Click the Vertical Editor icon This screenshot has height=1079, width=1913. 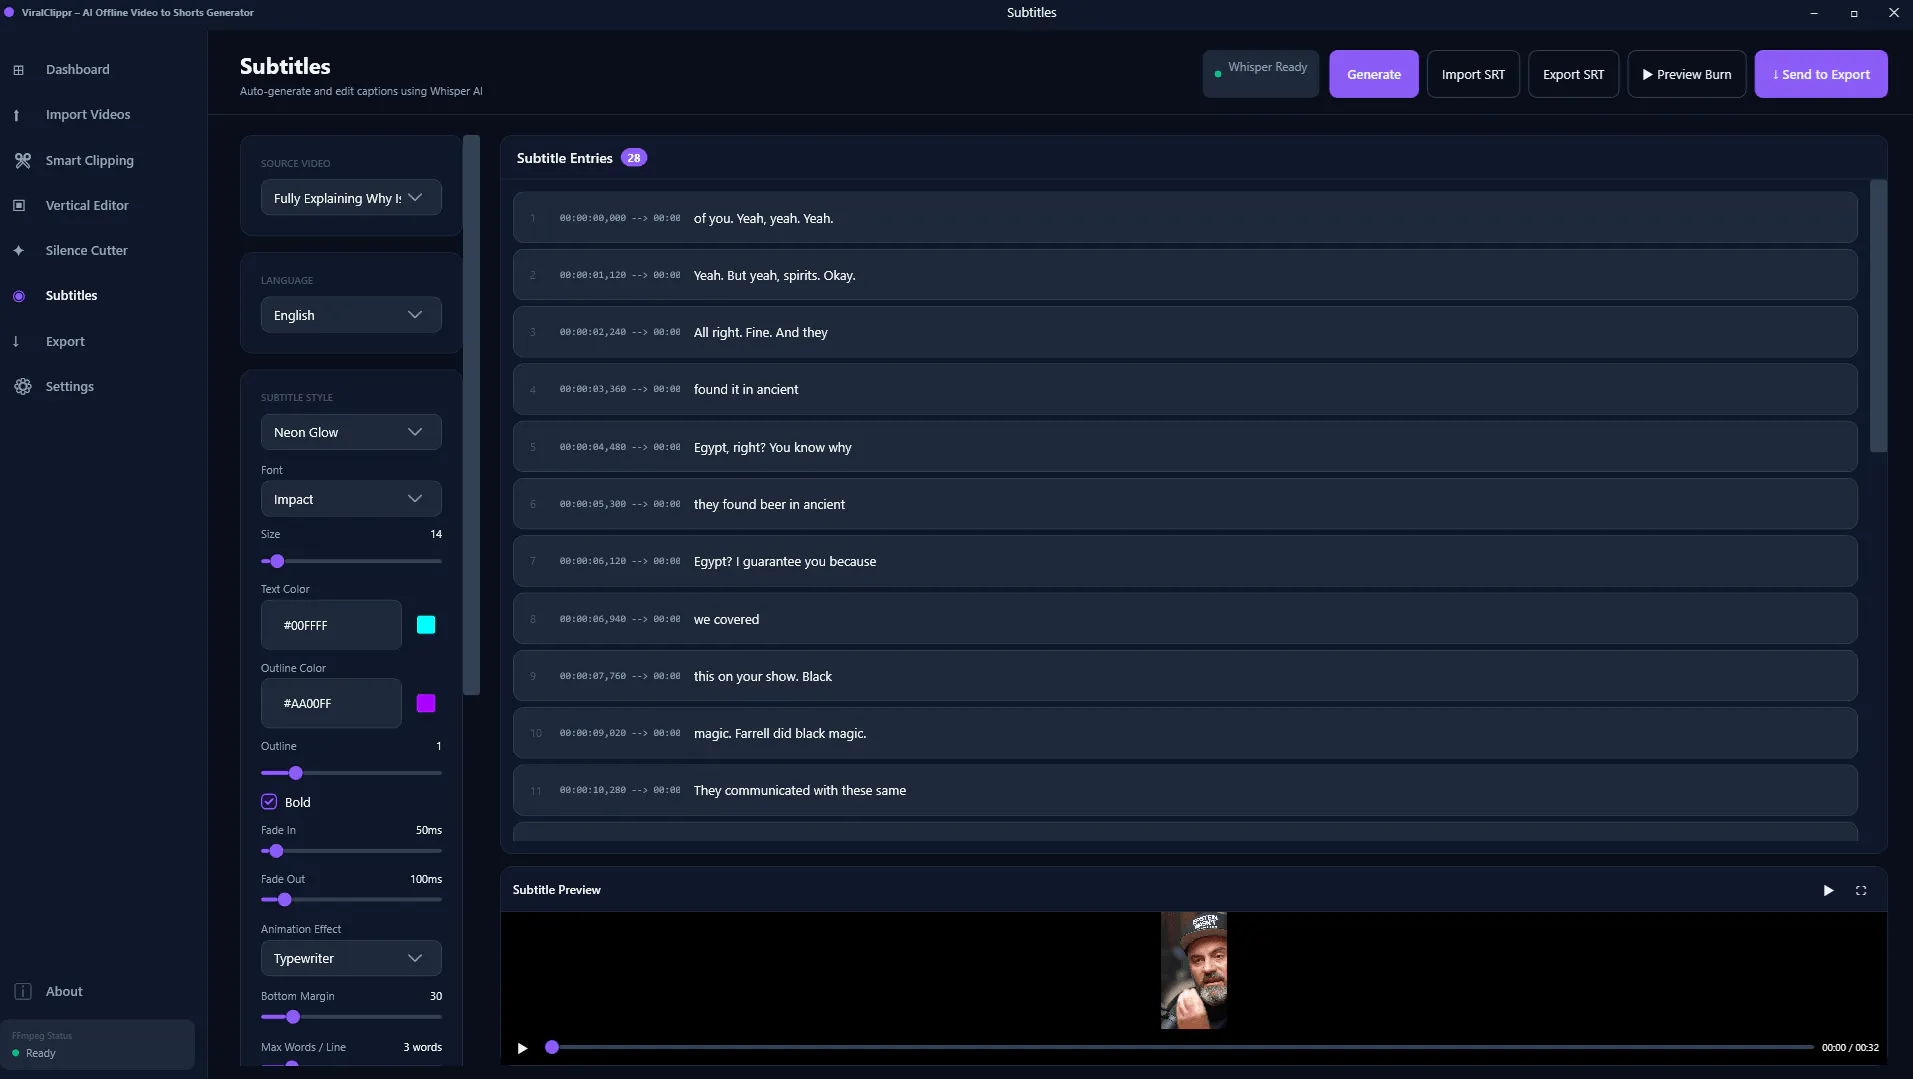(19, 205)
